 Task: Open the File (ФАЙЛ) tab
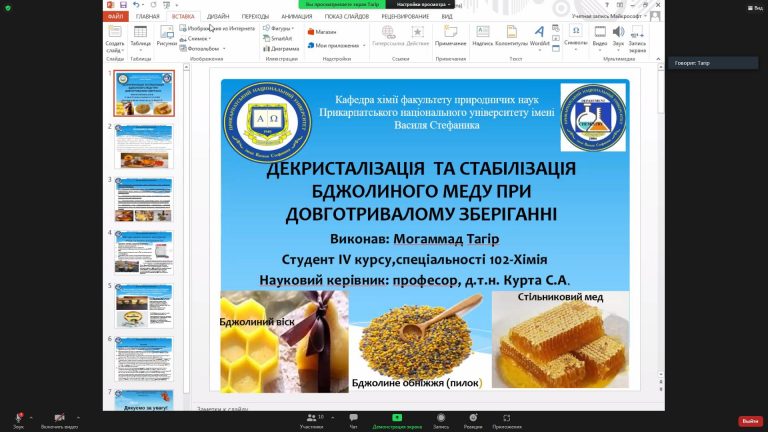point(116,16)
